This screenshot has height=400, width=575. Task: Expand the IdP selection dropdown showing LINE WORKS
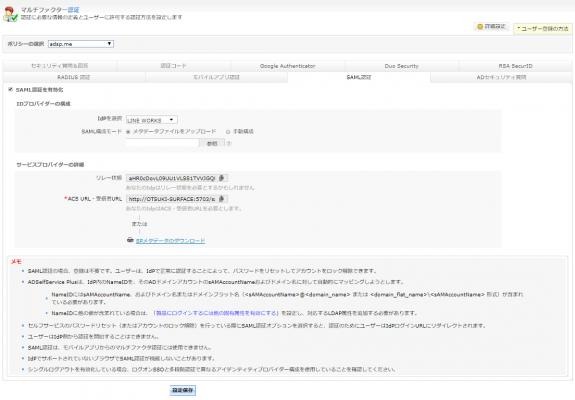click(x=151, y=120)
